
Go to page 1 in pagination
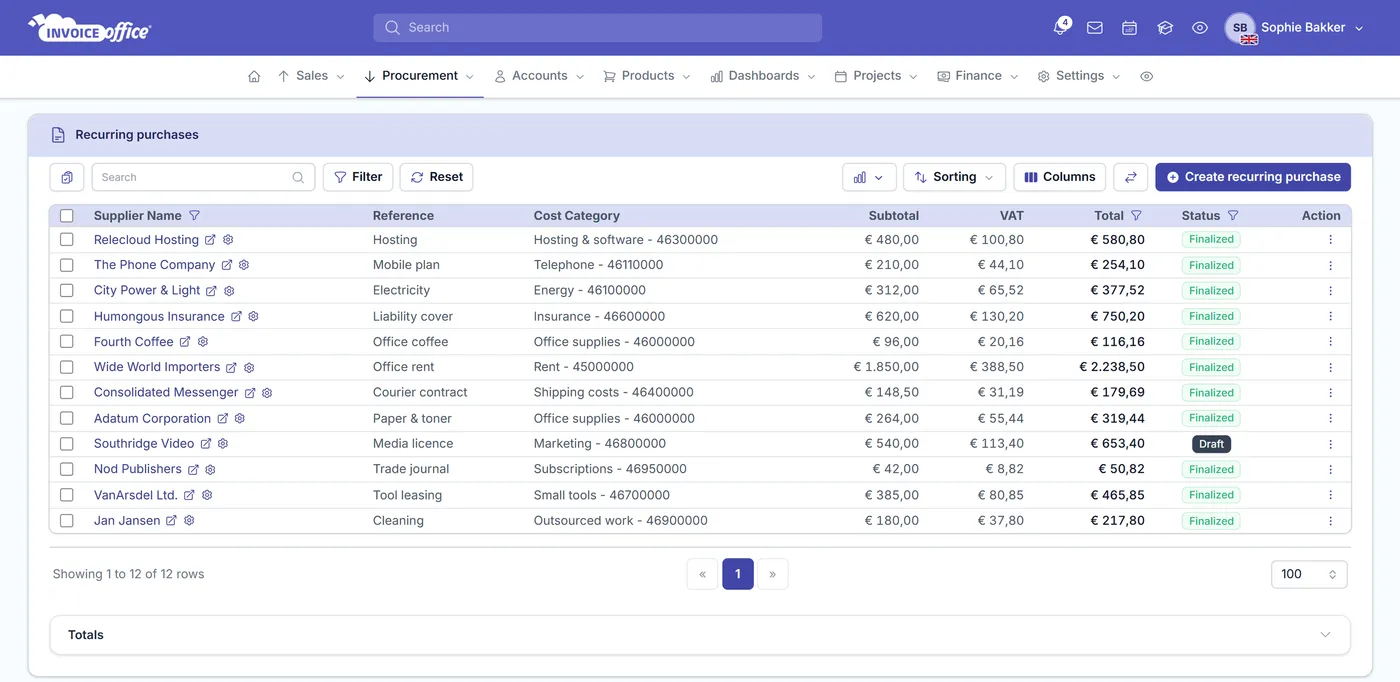pos(738,574)
